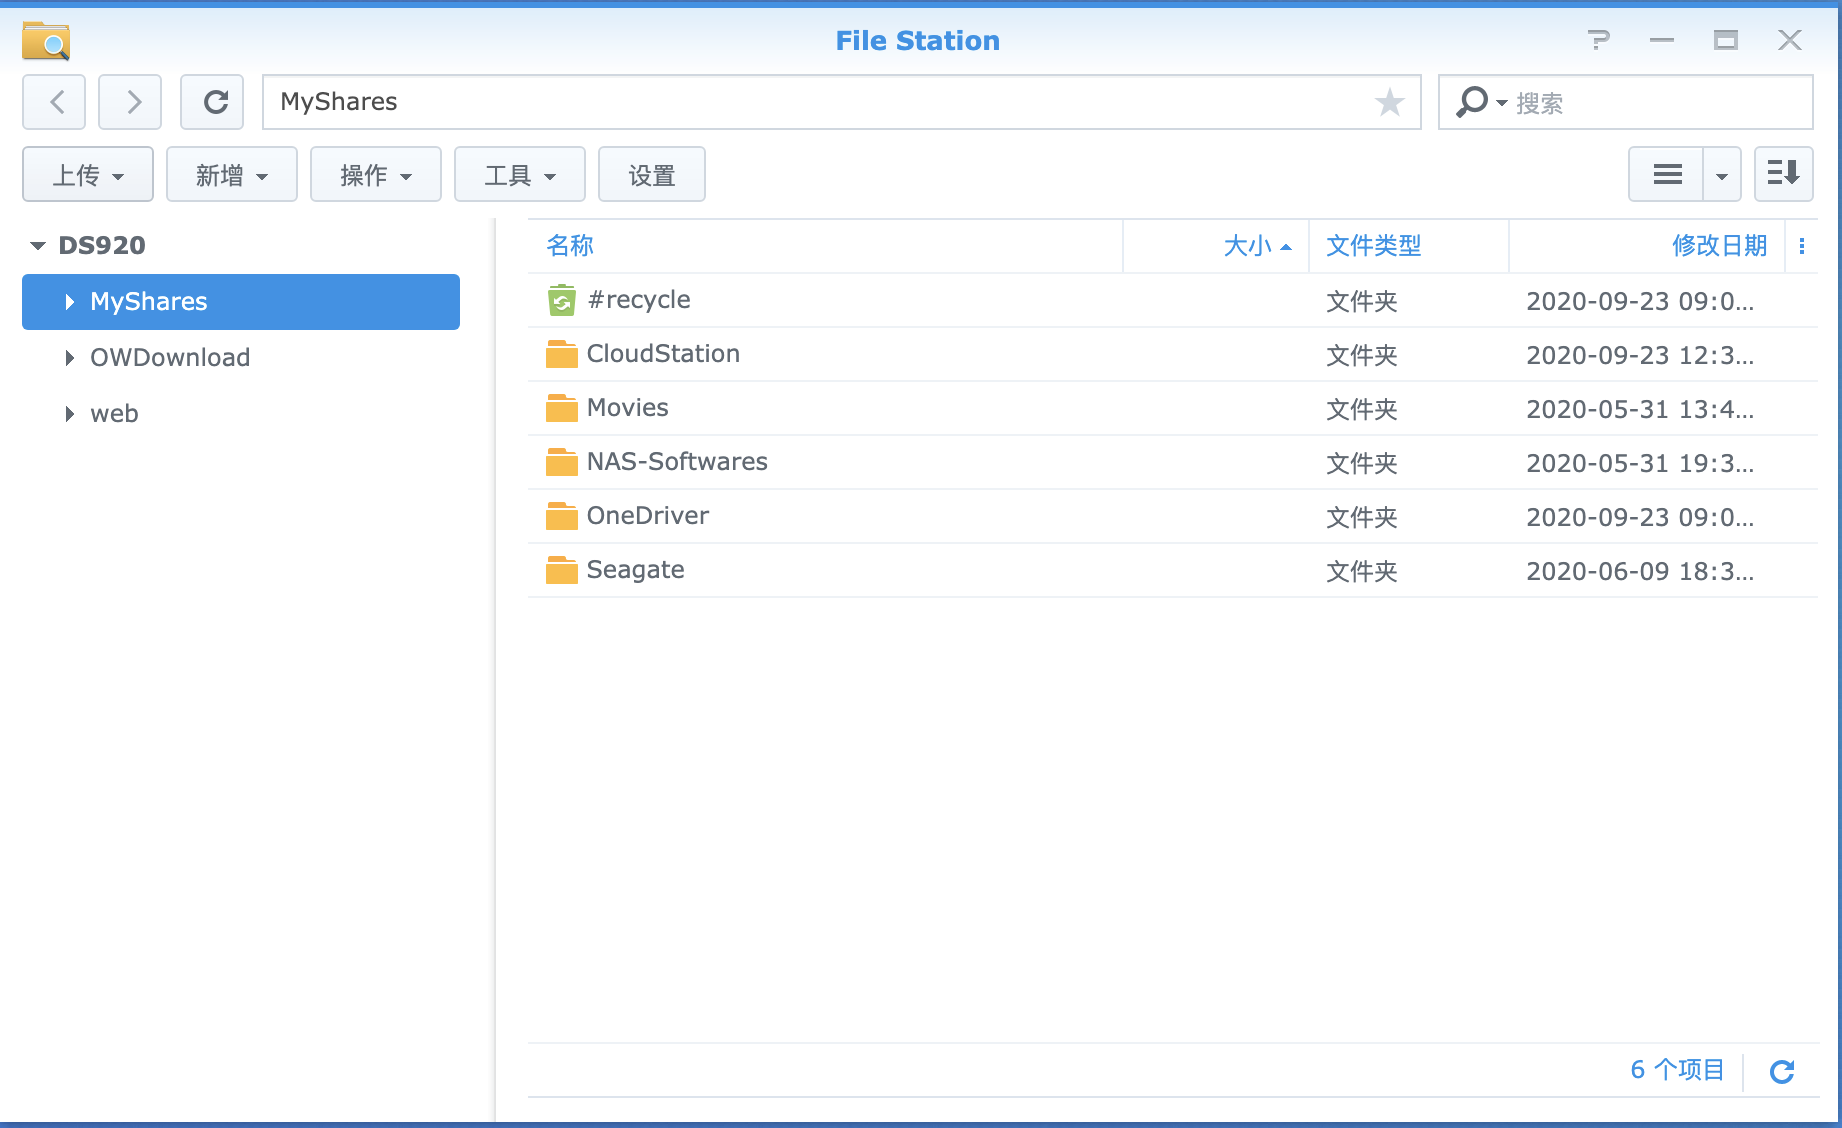Select MyShares in the folder tree
The width and height of the screenshot is (1842, 1128).
(241, 302)
